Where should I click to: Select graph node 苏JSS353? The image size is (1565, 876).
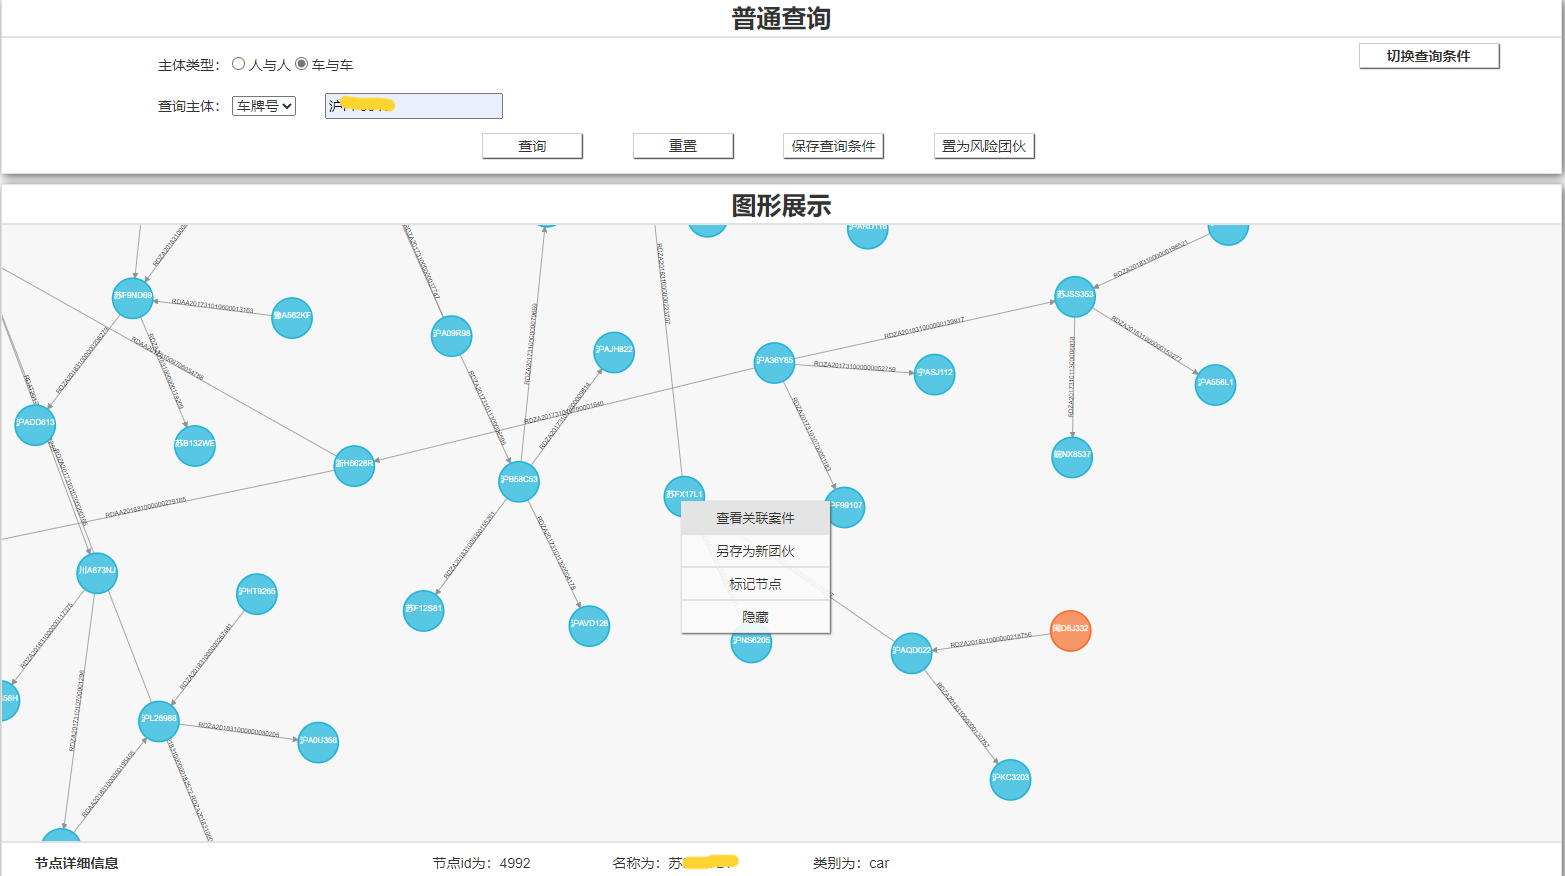[x=1075, y=296]
